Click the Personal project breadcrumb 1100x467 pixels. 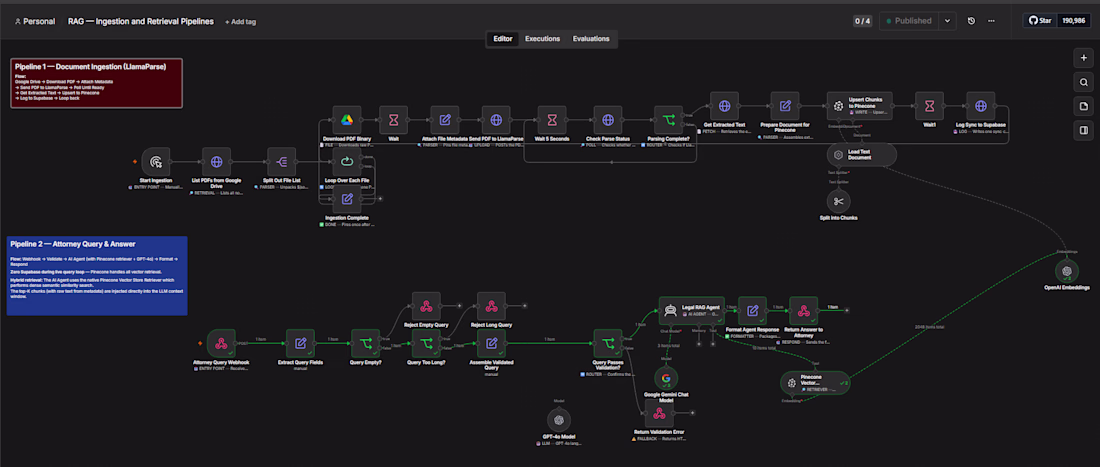click(x=34, y=22)
